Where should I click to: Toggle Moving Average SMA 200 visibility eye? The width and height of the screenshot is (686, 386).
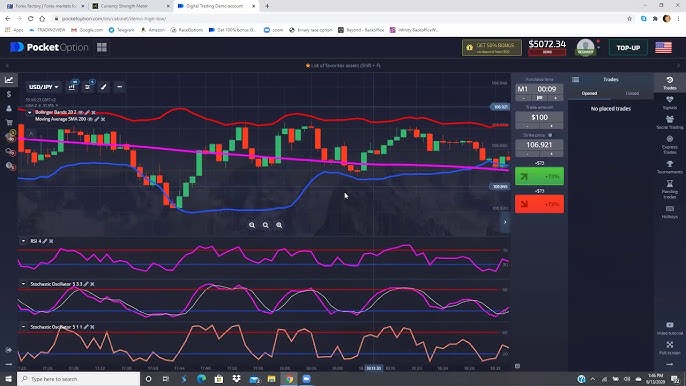click(x=90, y=119)
